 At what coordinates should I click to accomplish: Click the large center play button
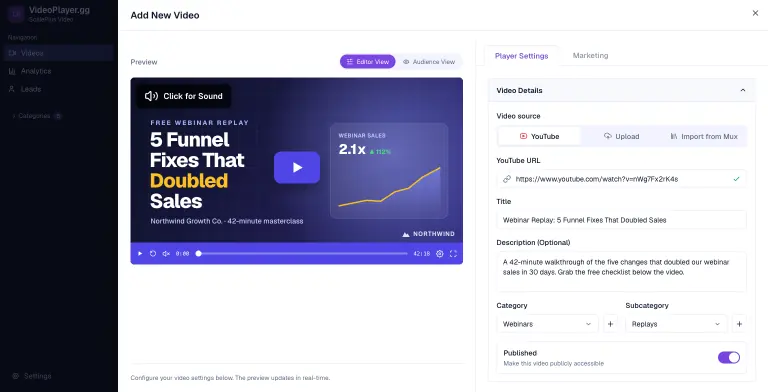pyautogui.click(x=297, y=168)
